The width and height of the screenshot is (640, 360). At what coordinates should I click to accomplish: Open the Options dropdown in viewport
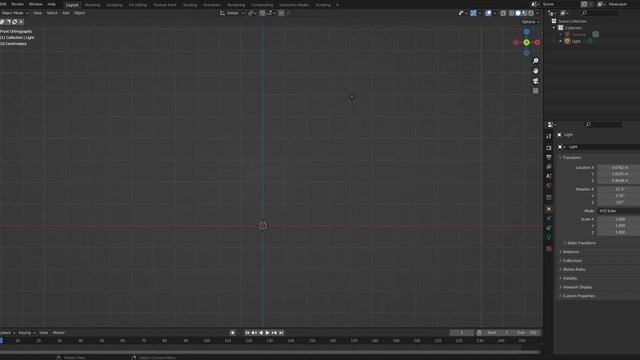click(530, 22)
